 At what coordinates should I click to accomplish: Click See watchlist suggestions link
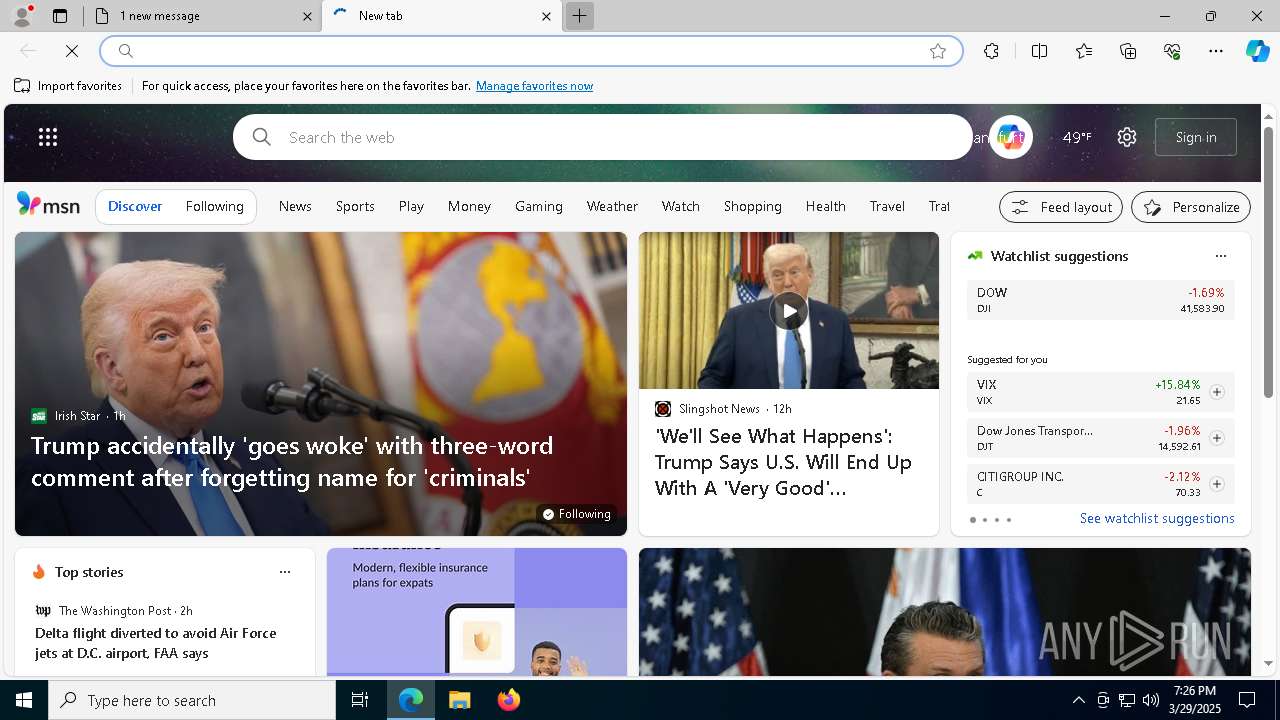pos(1157,518)
